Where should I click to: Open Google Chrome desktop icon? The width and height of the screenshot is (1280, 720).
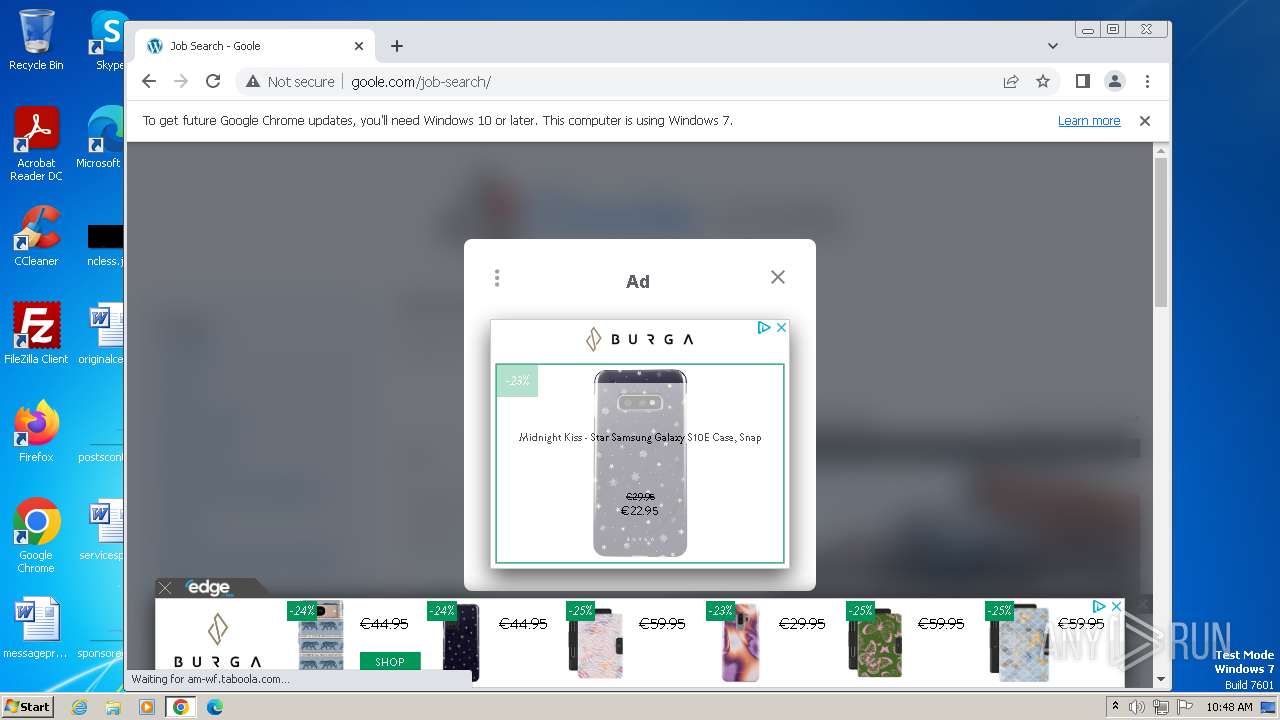(x=36, y=536)
